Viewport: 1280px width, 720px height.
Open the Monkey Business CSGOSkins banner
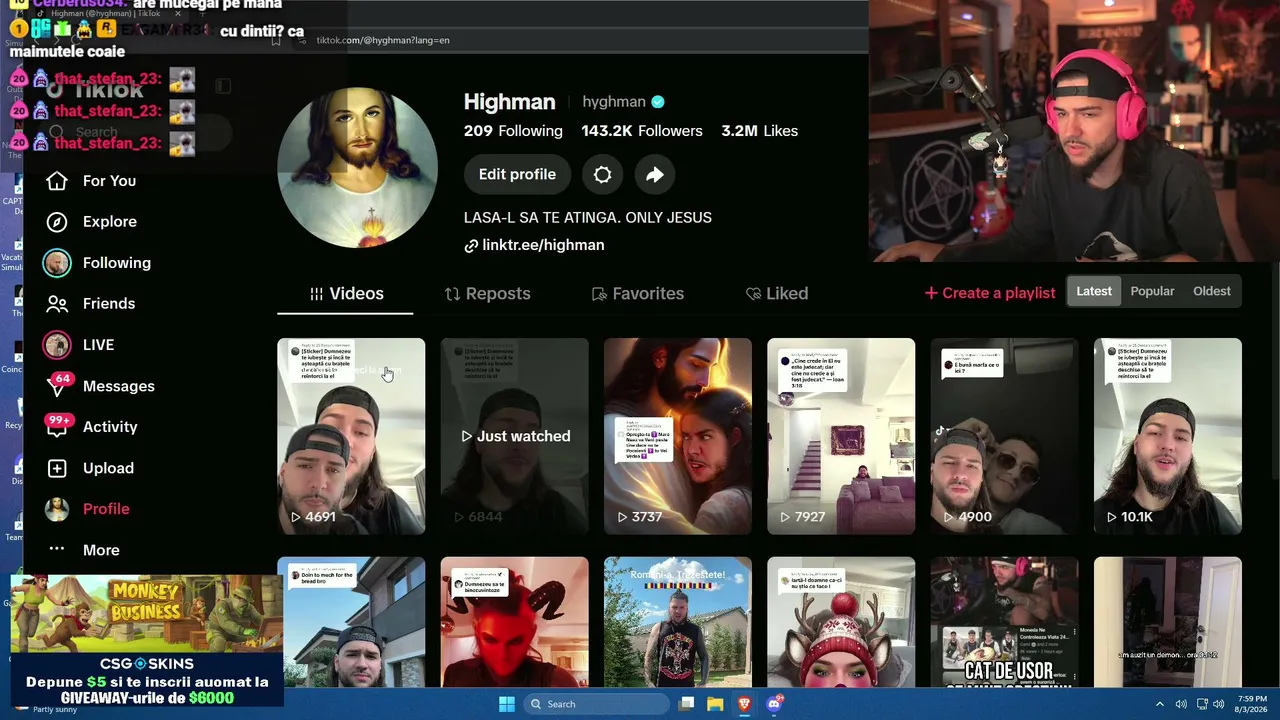147,640
